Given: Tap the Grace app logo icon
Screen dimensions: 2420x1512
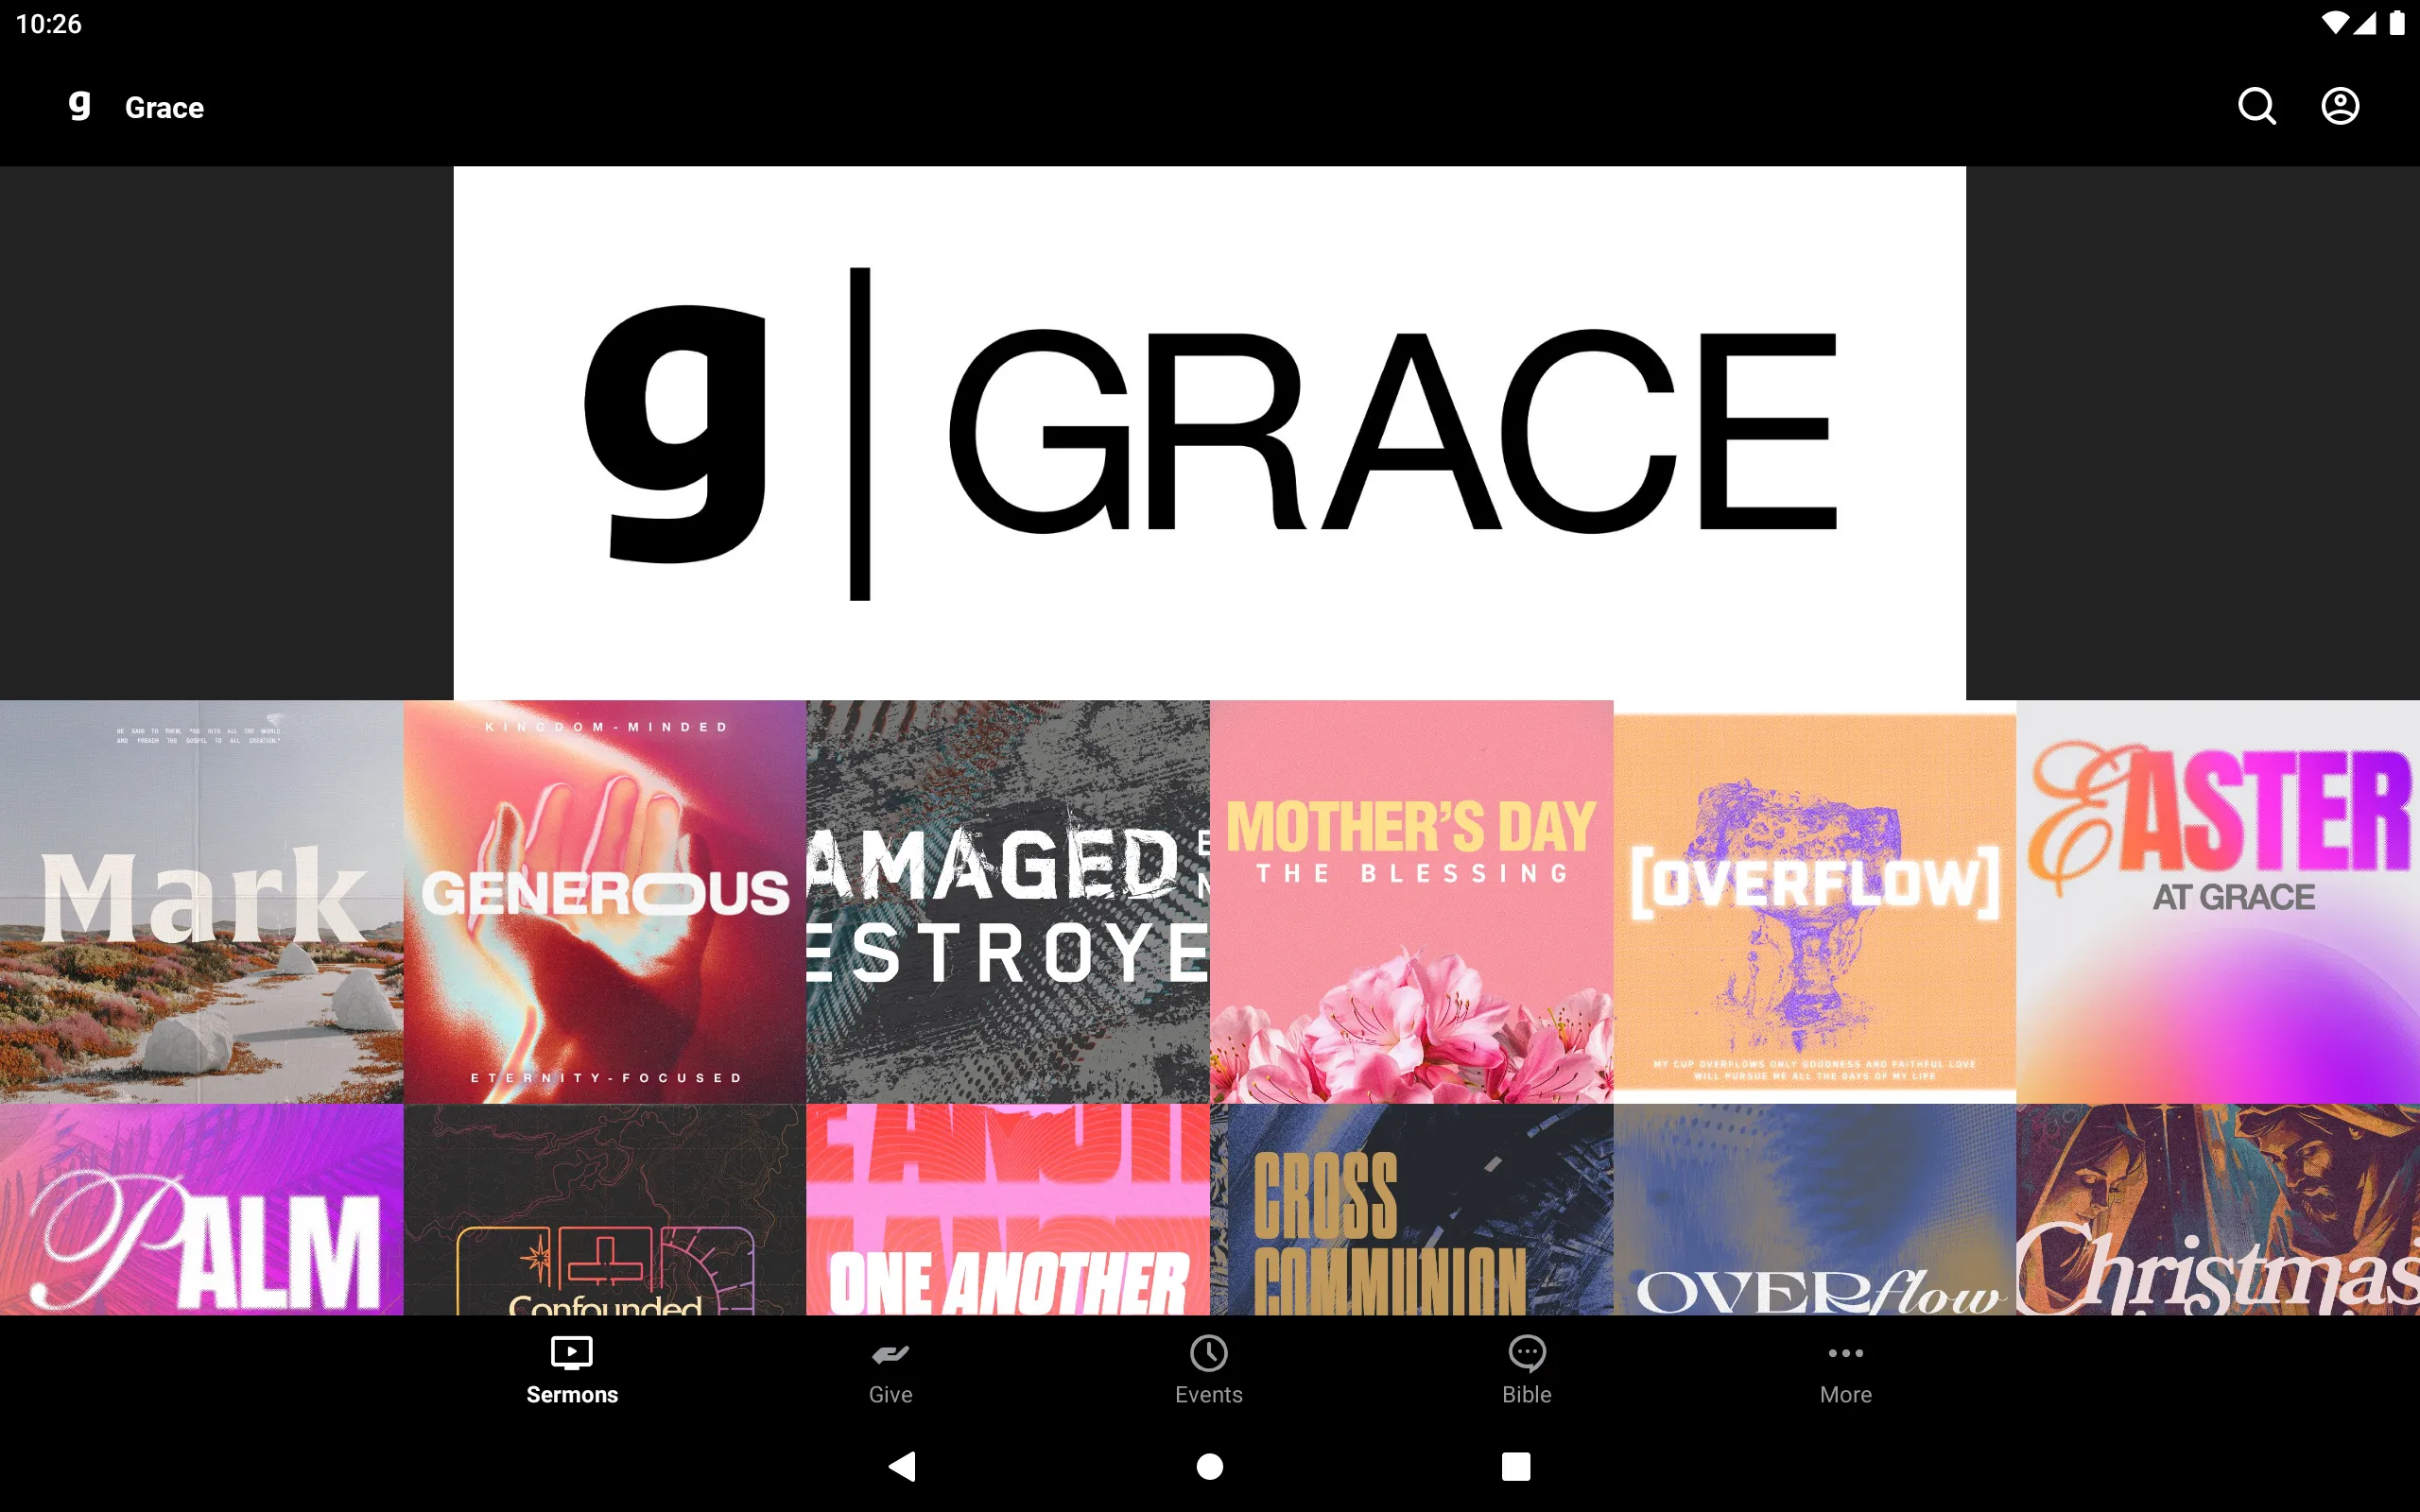Looking at the screenshot, I should pos(80,106).
